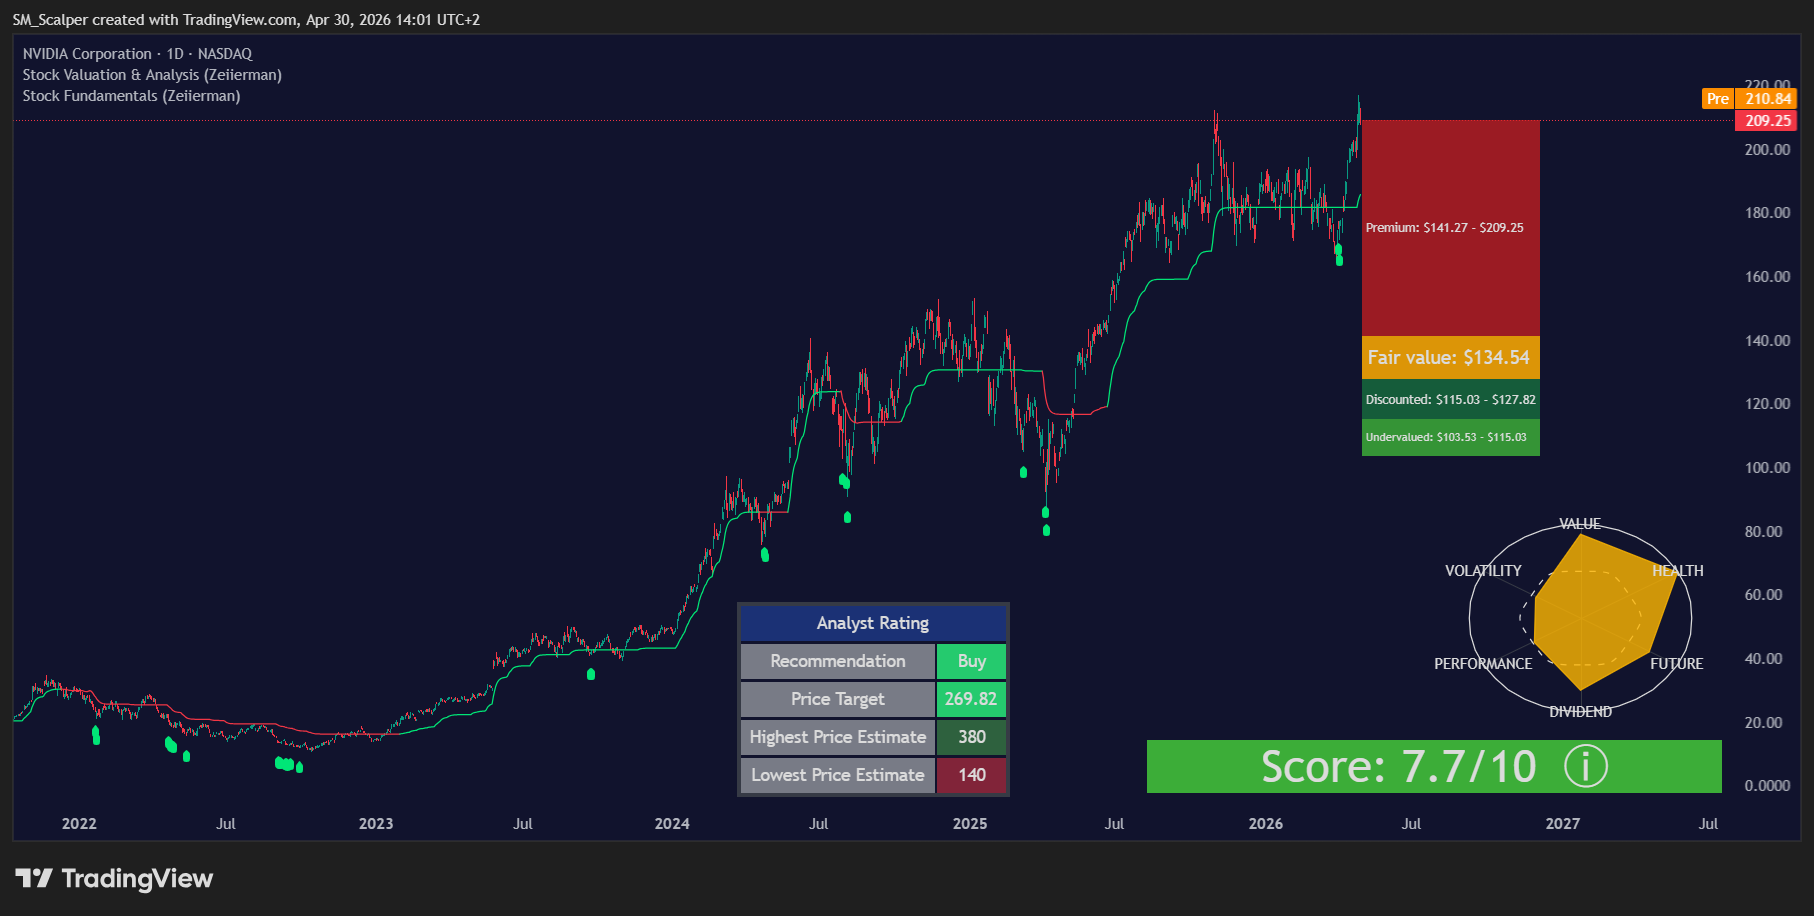Image resolution: width=1814 pixels, height=916 pixels.
Task: Click the 160.00 price axis label
Action: tap(1768, 277)
